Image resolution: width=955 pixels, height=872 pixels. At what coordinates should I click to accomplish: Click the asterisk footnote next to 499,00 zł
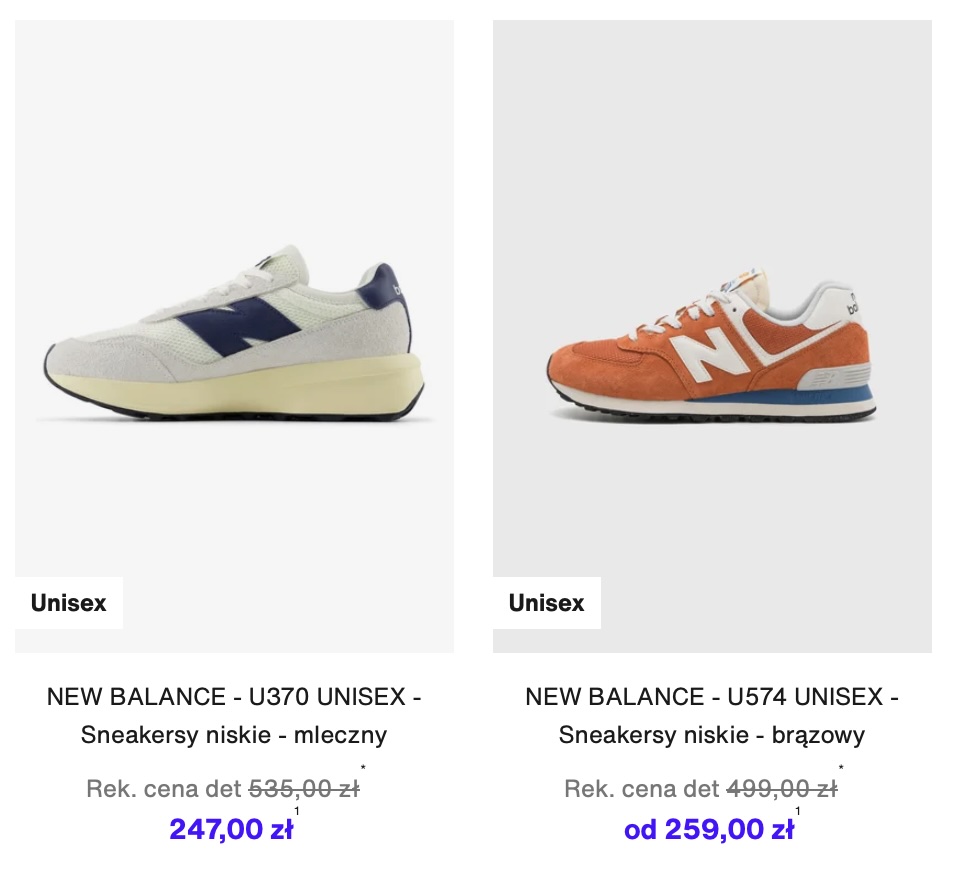(841, 768)
